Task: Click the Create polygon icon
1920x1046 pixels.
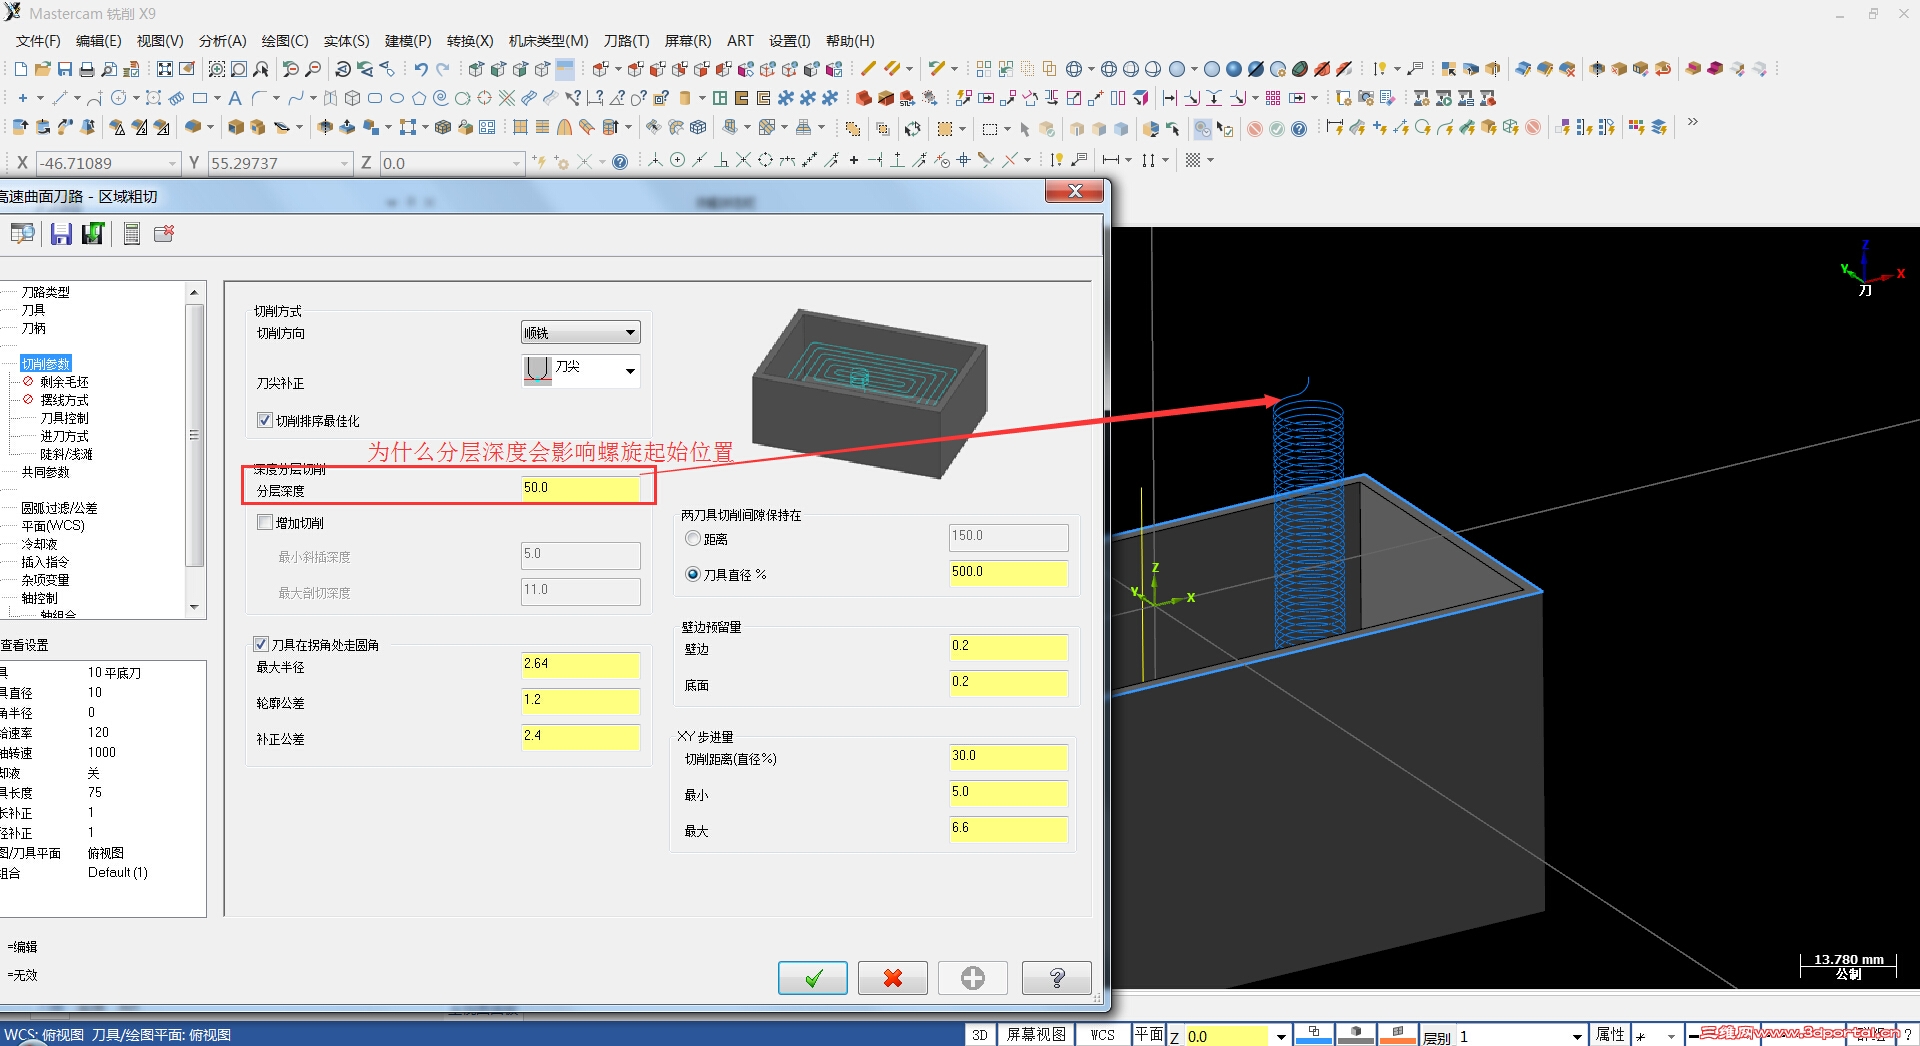Action: (419, 98)
